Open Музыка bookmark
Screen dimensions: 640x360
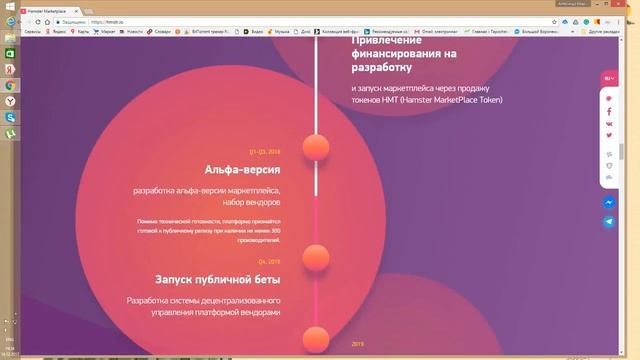(x=278, y=31)
